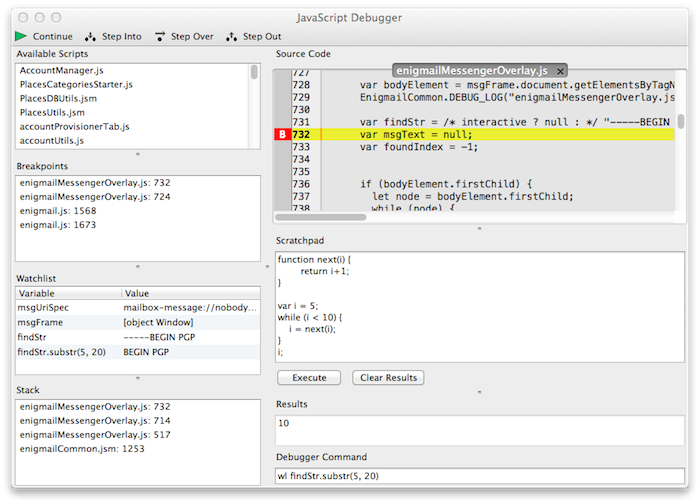Select breakpoint enigmail.js: 1568
Viewport: 700px width, 504px height.
(x=58, y=211)
